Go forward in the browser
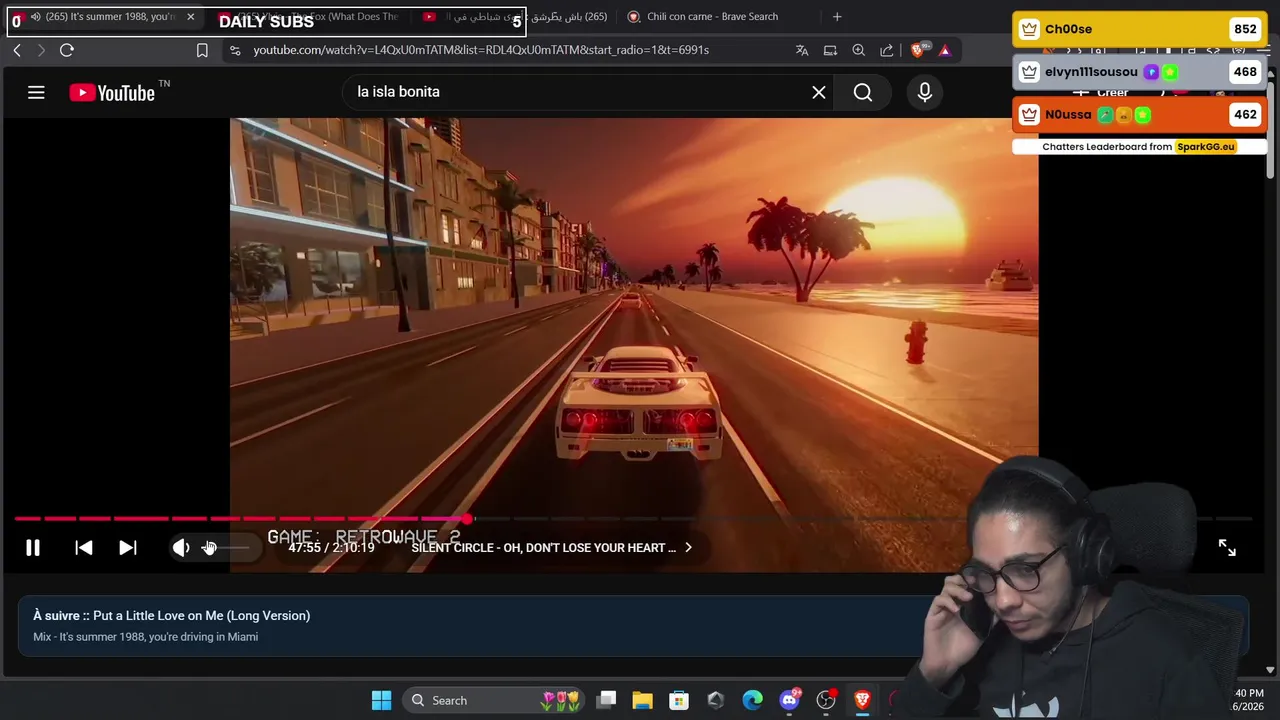The image size is (1280, 720). click(x=41, y=50)
